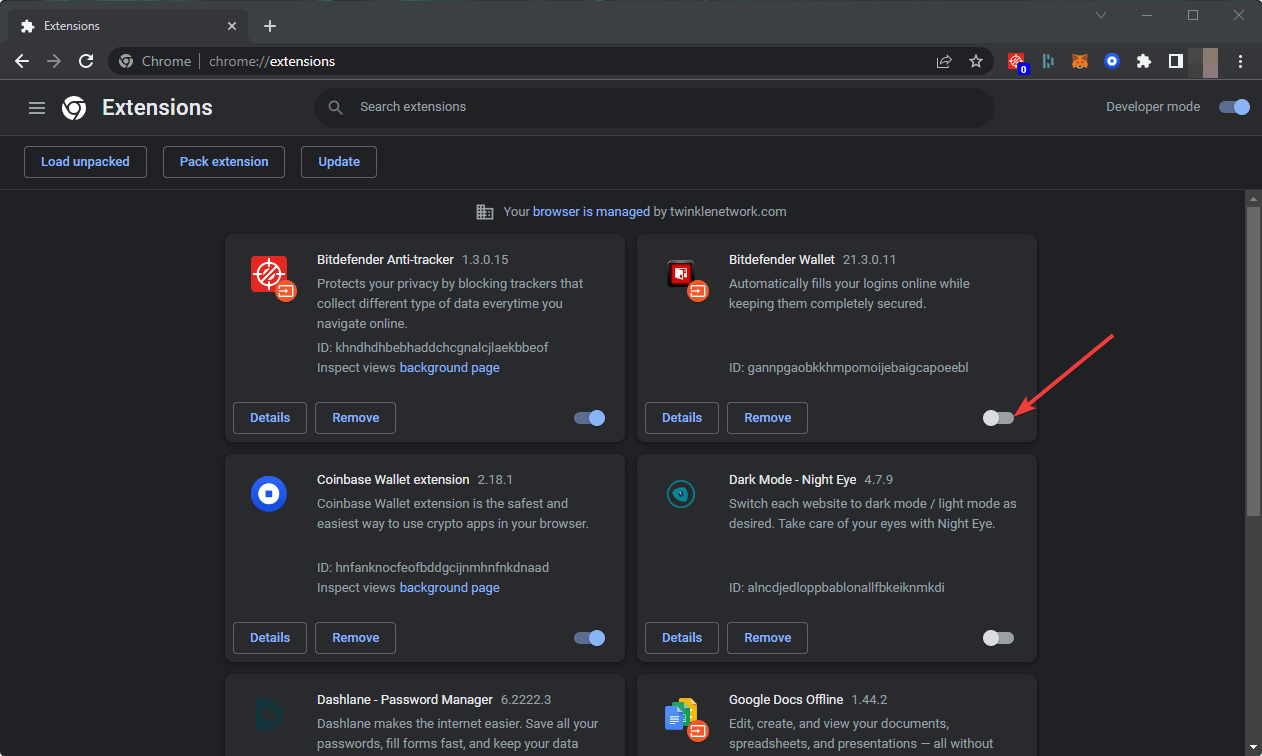Open the tab search chevron dropdown

pyautogui.click(x=1101, y=15)
